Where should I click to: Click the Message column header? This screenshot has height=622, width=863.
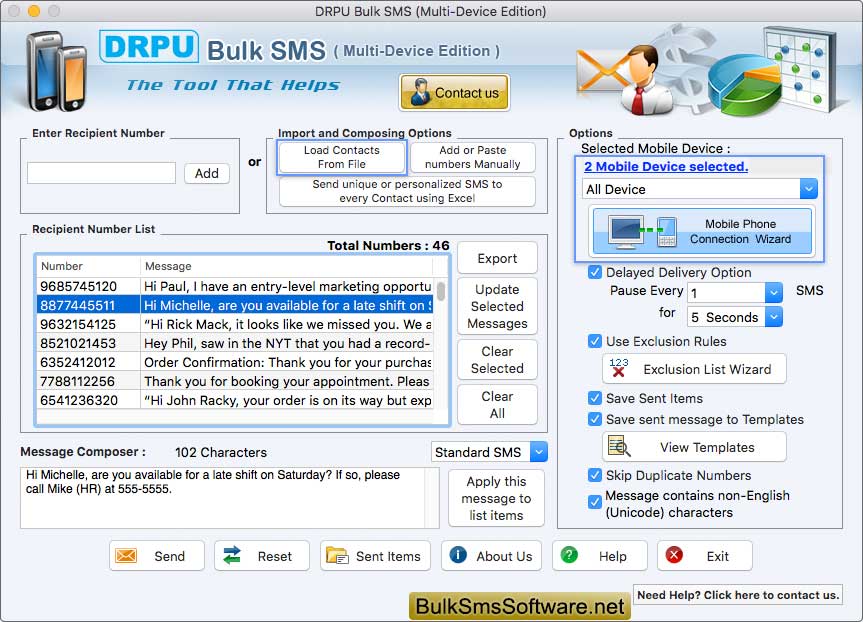(286, 266)
